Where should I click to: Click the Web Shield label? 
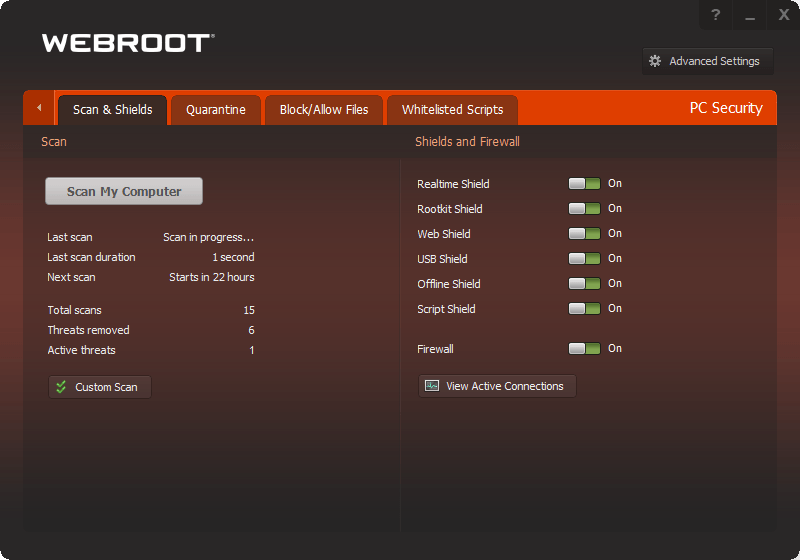444,234
